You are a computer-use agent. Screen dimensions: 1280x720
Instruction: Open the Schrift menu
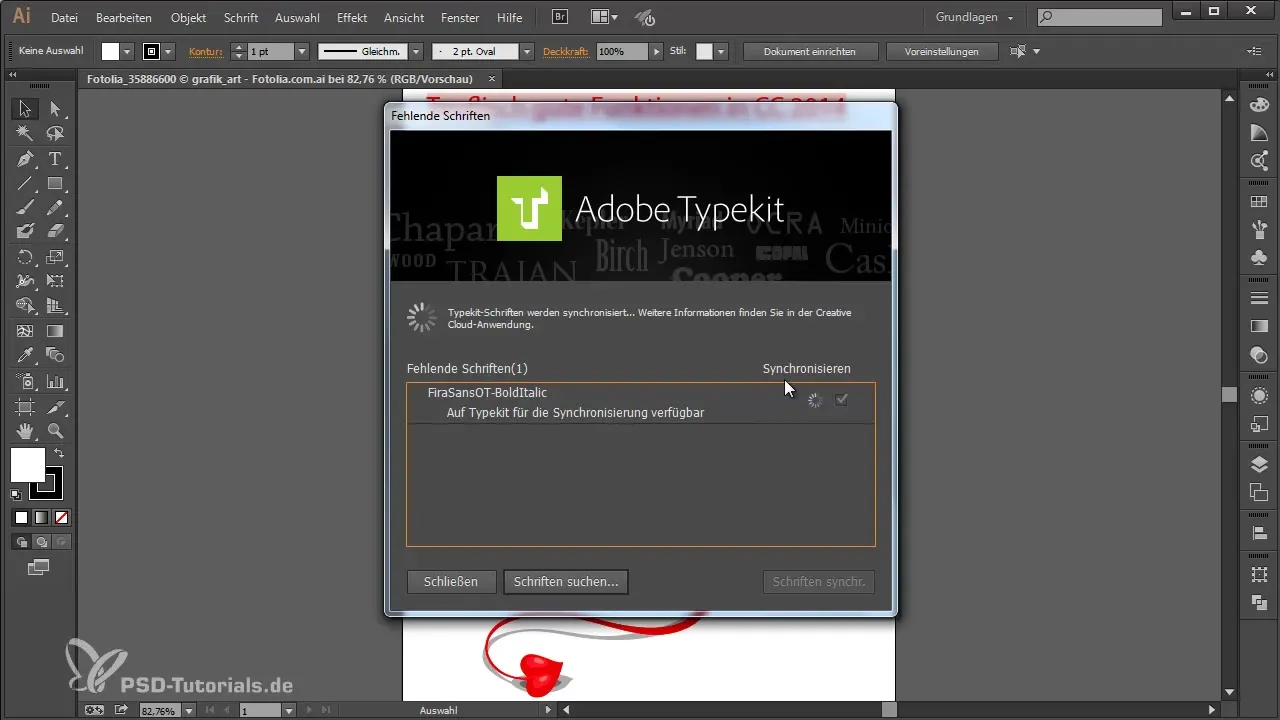click(x=241, y=18)
